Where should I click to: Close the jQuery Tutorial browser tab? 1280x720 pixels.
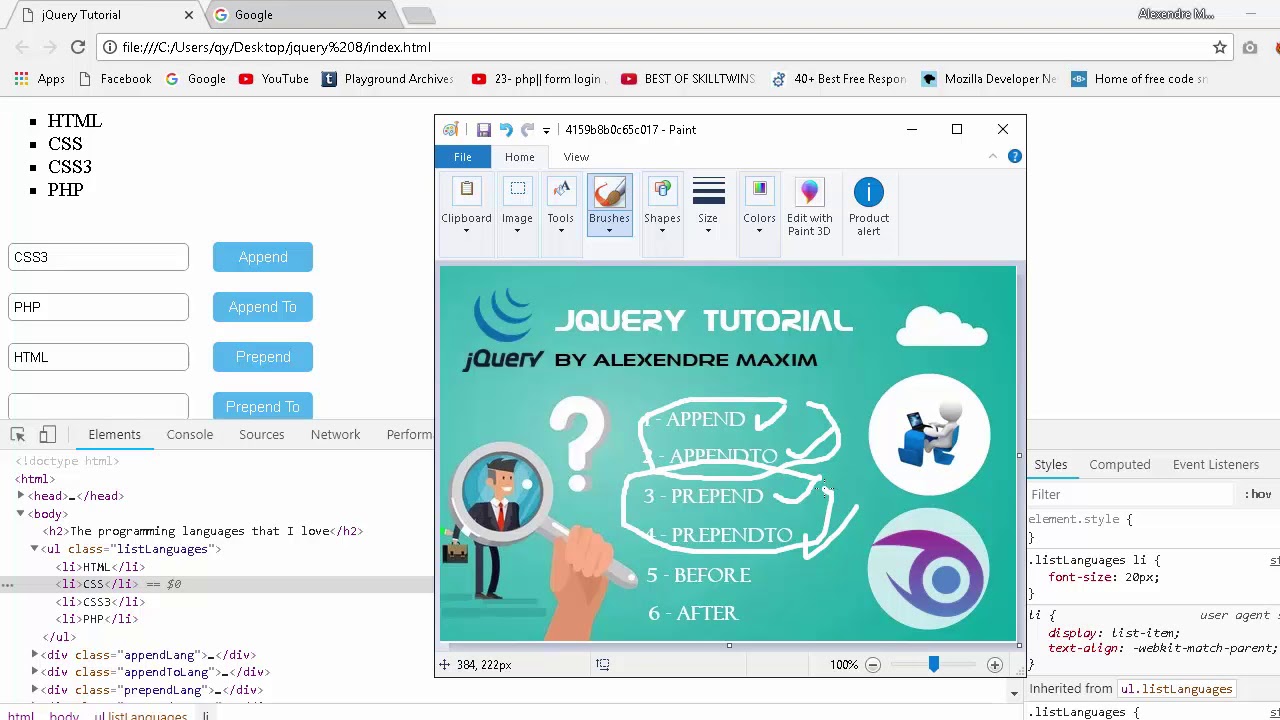coord(189,15)
